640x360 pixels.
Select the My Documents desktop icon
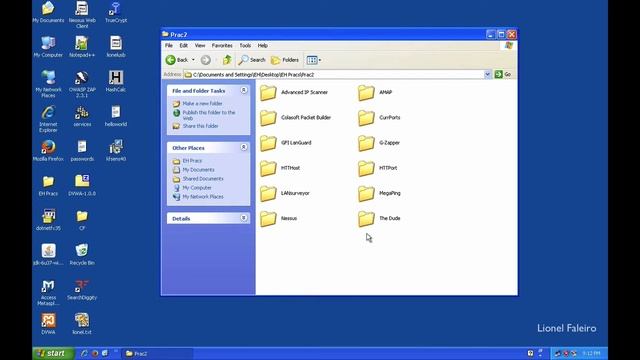coord(48,12)
